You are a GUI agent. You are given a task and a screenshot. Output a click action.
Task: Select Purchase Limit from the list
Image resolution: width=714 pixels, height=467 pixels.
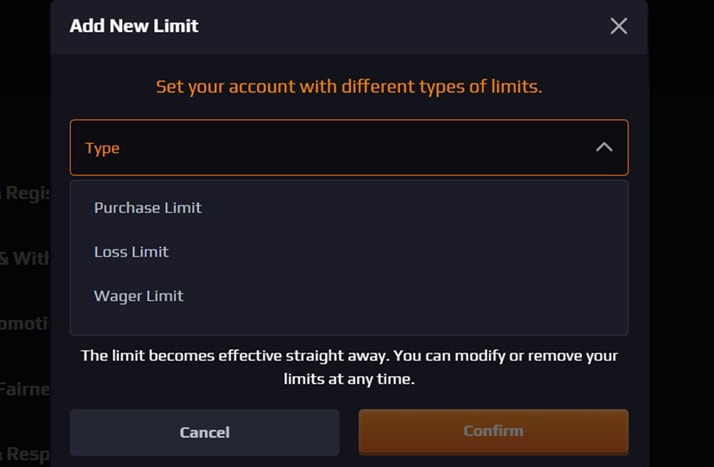coord(148,208)
